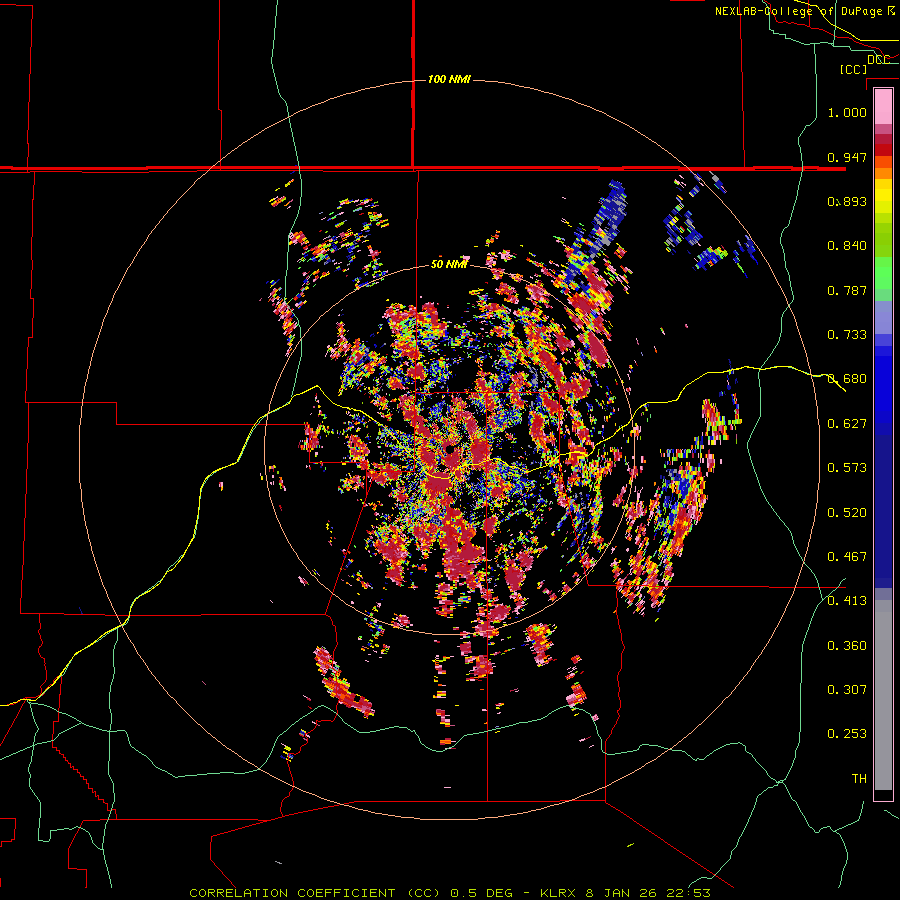The width and height of the screenshot is (900, 900).
Task: Click the 0.360 scale value
Action: (x=847, y=646)
